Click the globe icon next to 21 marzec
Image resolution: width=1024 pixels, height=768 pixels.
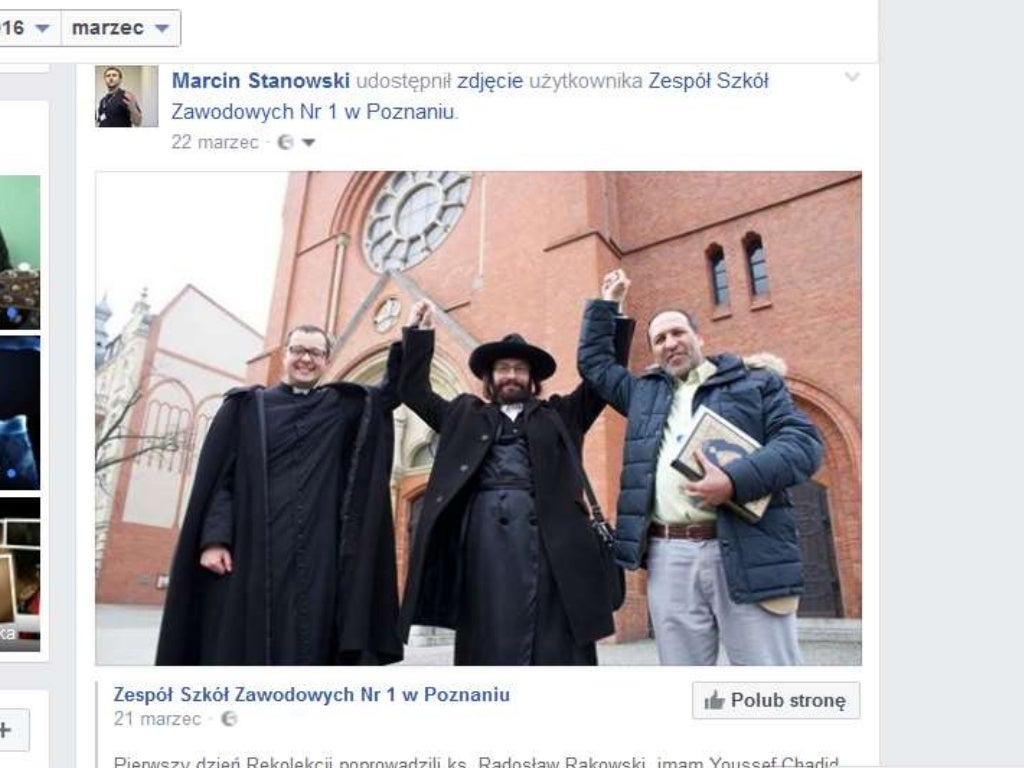[x=229, y=719]
